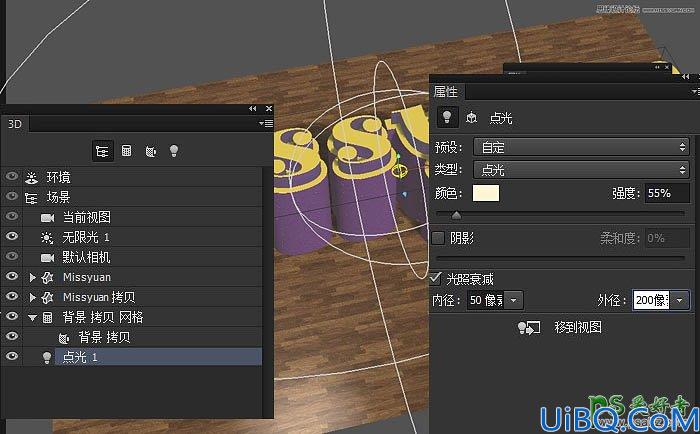The height and width of the screenshot is (434, 700).
Task: Click the coordinates cube icon in 属性 panel
Action: [471, 117]
